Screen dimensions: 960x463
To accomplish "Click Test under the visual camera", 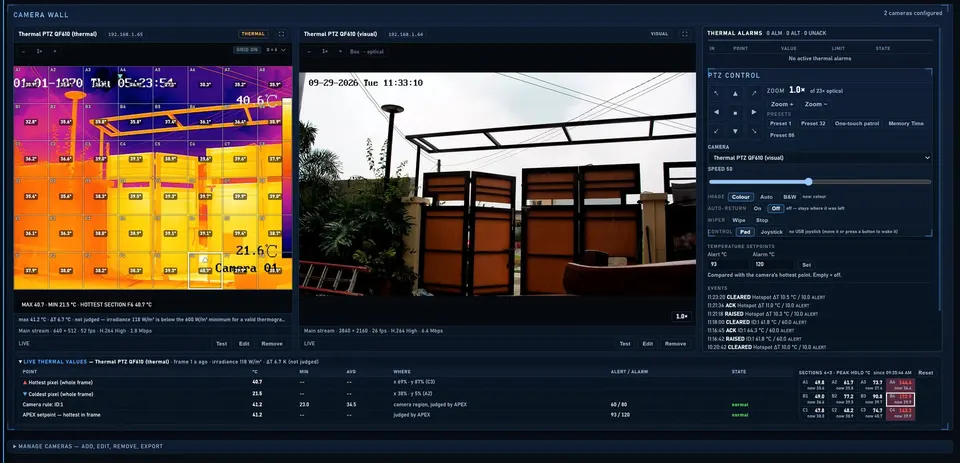I will point(624,344).
